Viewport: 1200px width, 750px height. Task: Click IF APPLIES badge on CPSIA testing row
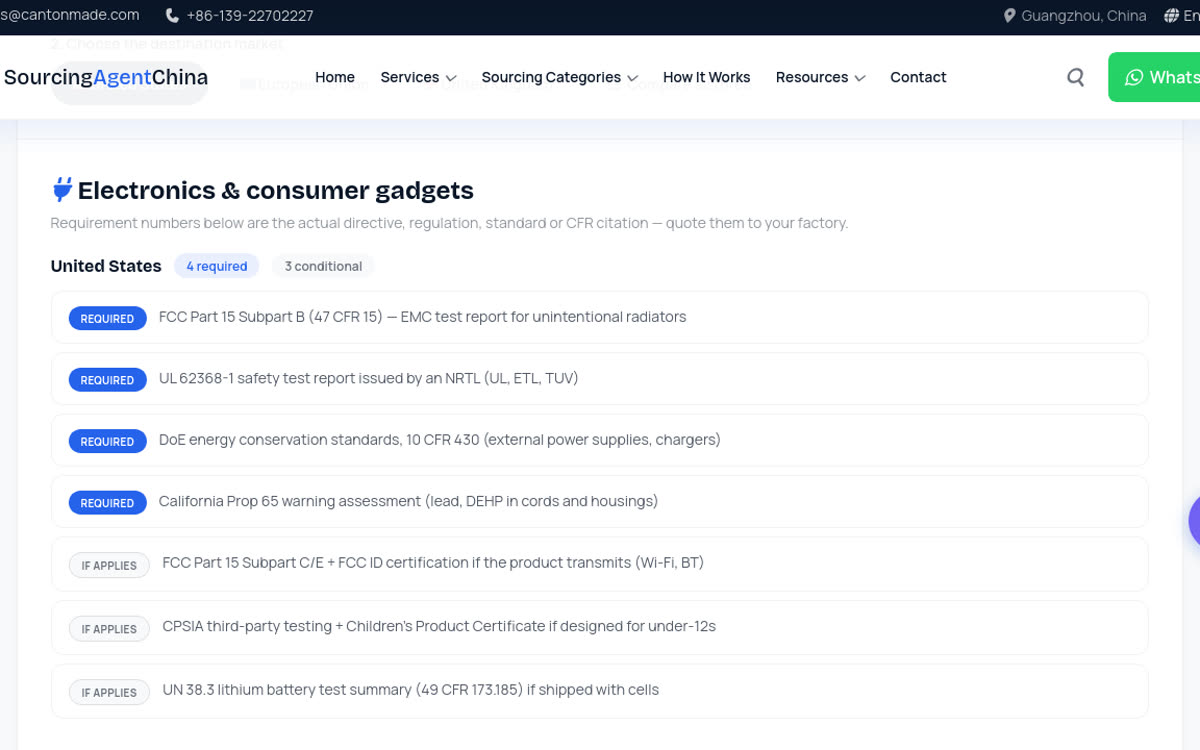click(x=109, y=629)
